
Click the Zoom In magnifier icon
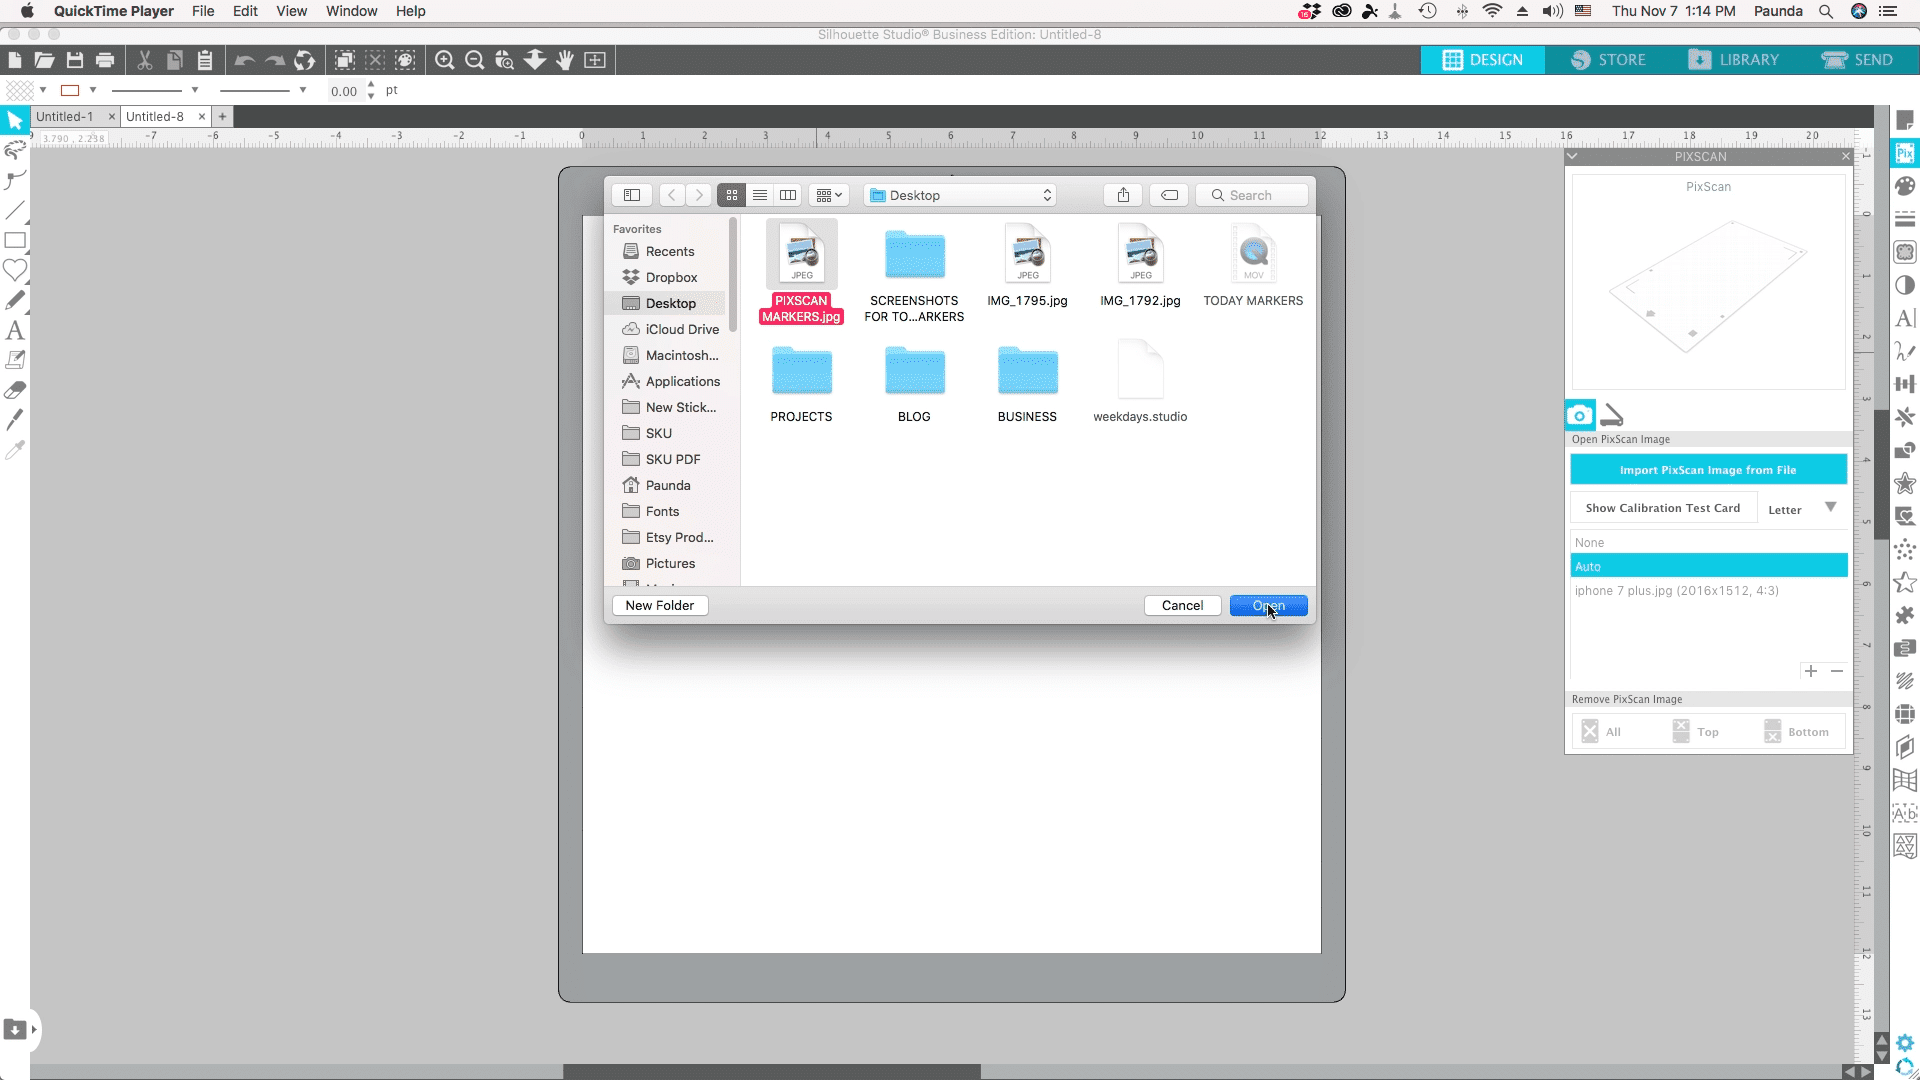click(x=445, y=60)
